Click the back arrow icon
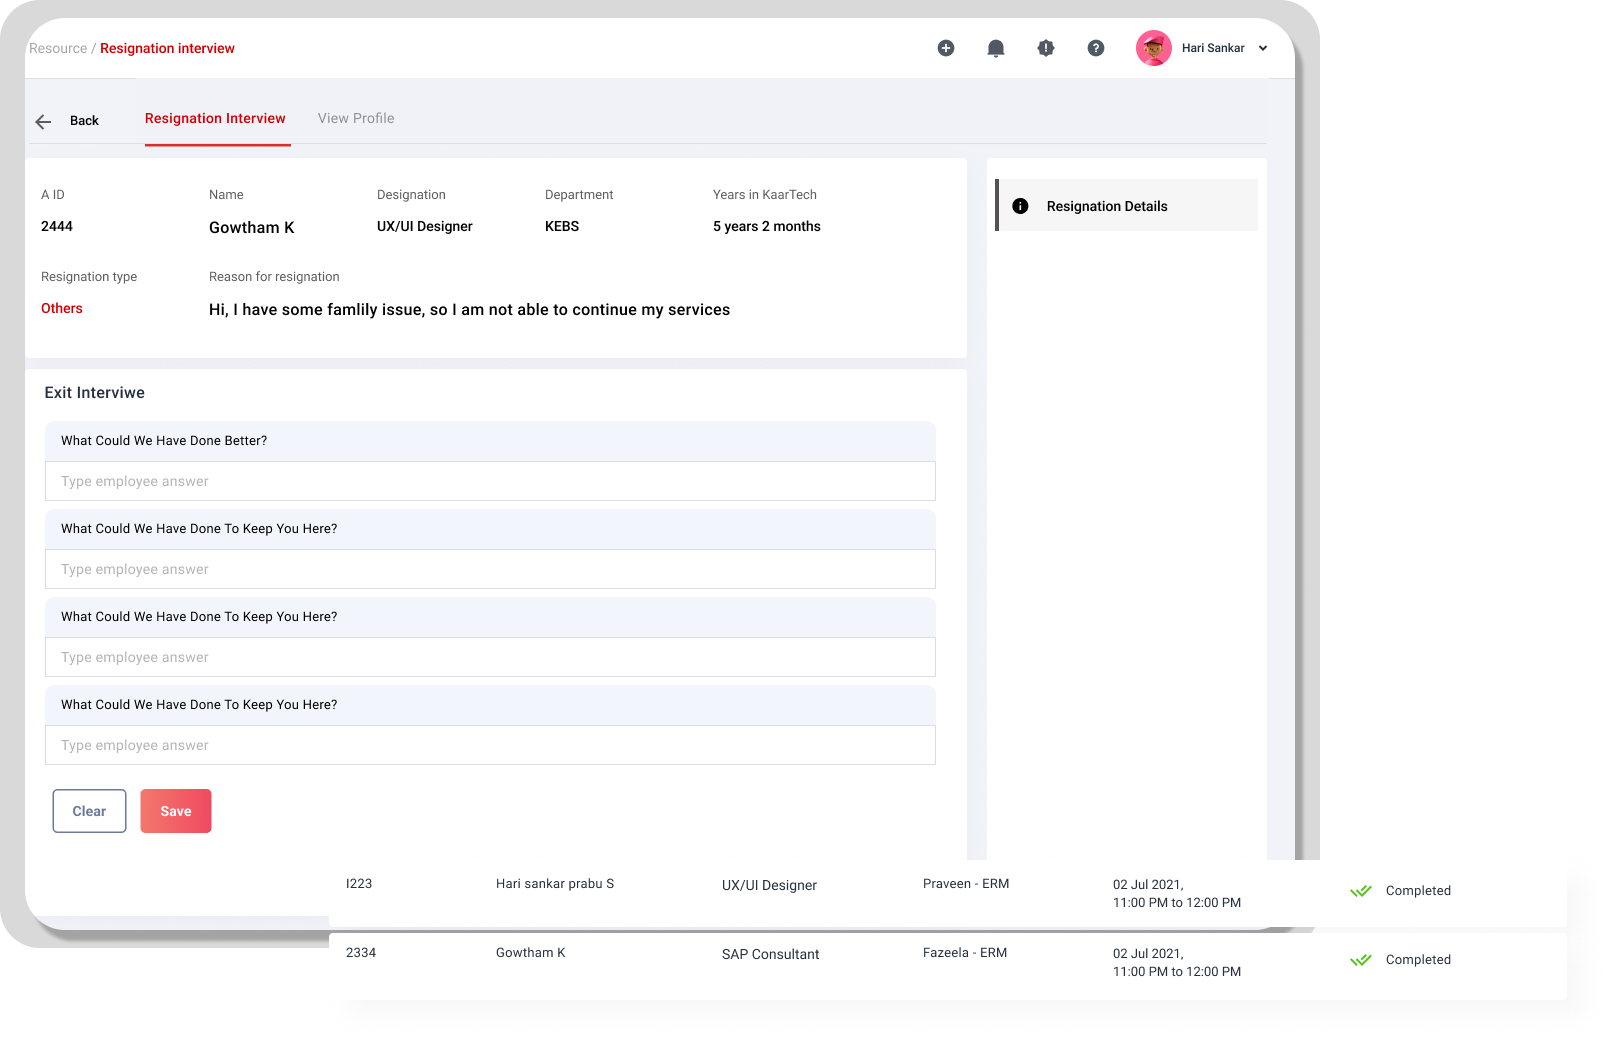 pyautogui.click(x=43, y=121)
